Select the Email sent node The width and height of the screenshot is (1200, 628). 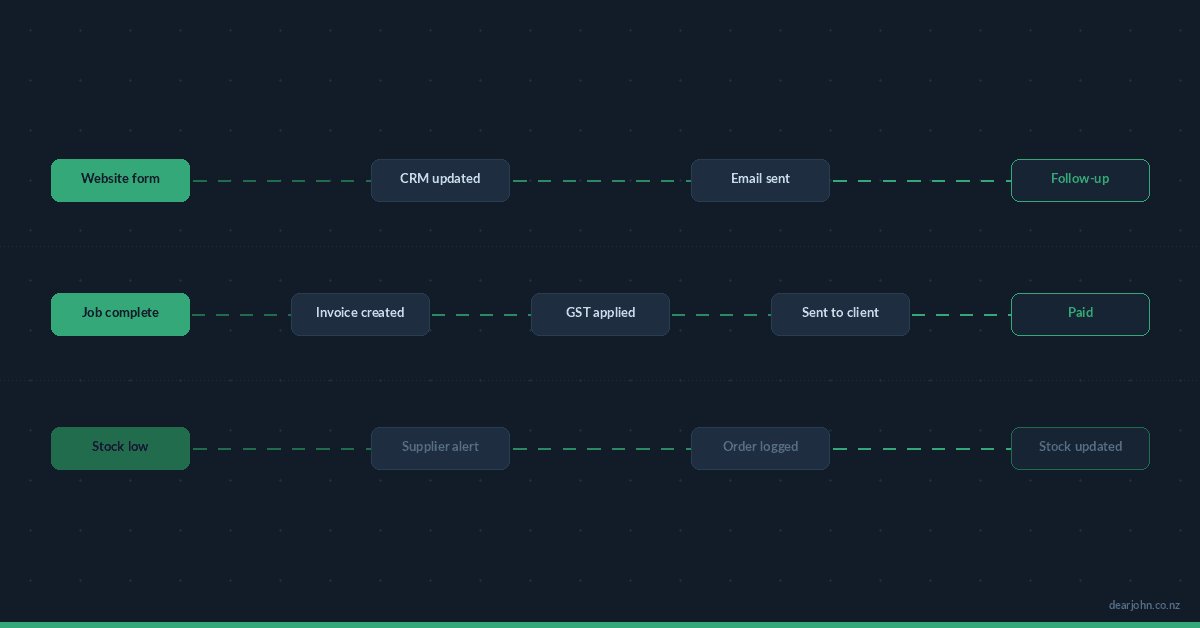(760, 180)
